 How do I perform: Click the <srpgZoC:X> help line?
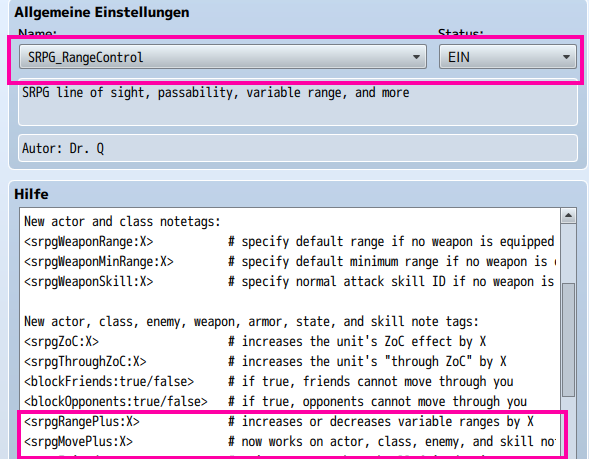tap(255, 341)
